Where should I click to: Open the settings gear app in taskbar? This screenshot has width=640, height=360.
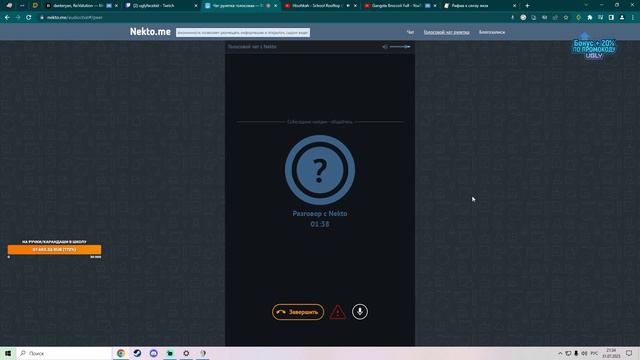coord(186,353)
